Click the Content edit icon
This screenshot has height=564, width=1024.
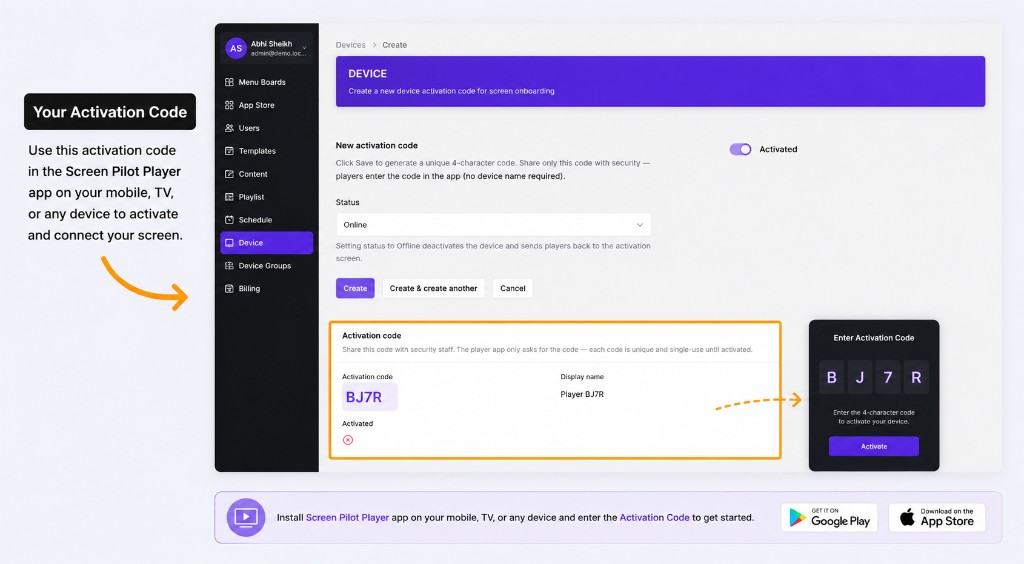(229, 174)
